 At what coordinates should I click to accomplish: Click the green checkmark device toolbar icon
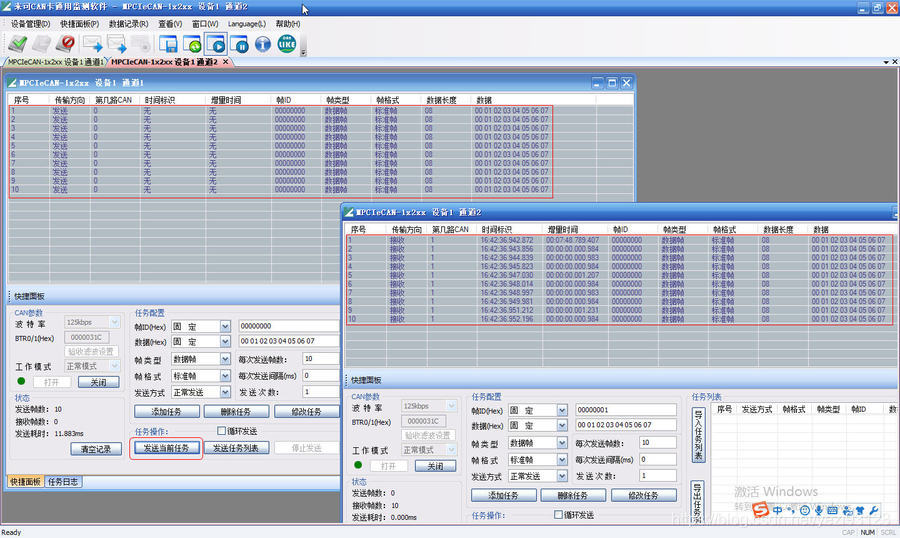pyautogui.click(x=17, y=44)
